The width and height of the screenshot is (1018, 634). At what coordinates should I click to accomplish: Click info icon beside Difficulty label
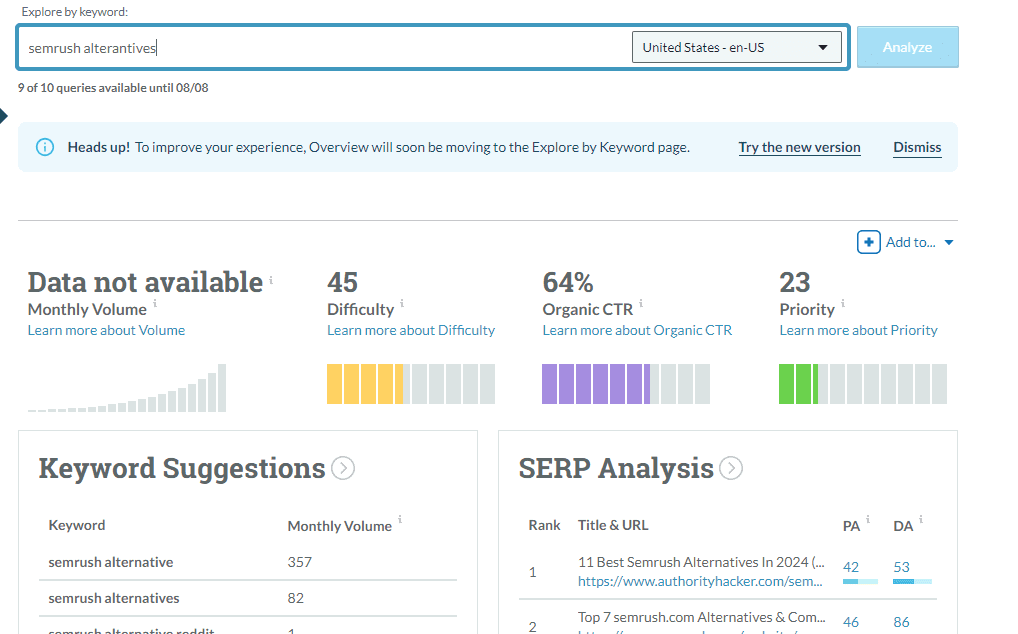(402, 303)
